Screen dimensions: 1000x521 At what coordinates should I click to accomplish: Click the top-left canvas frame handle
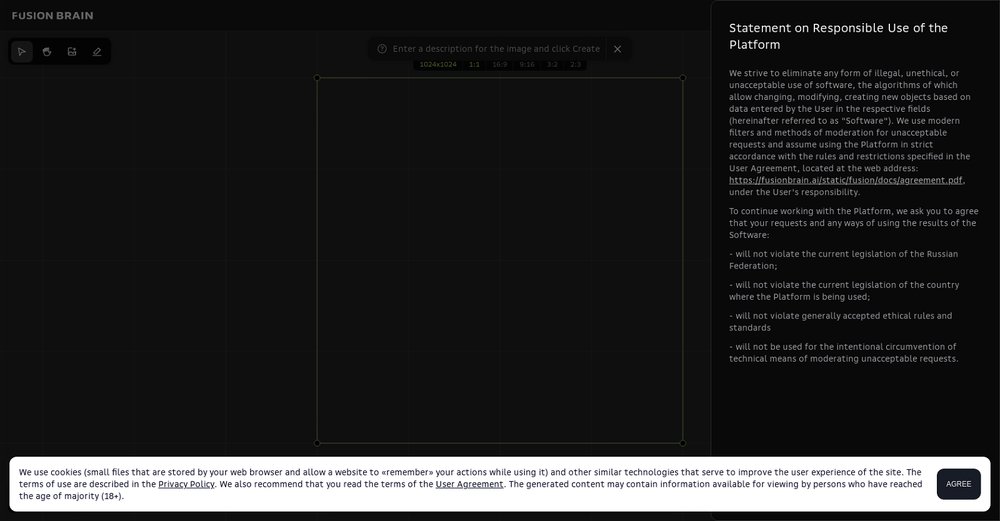pos(317,78)
